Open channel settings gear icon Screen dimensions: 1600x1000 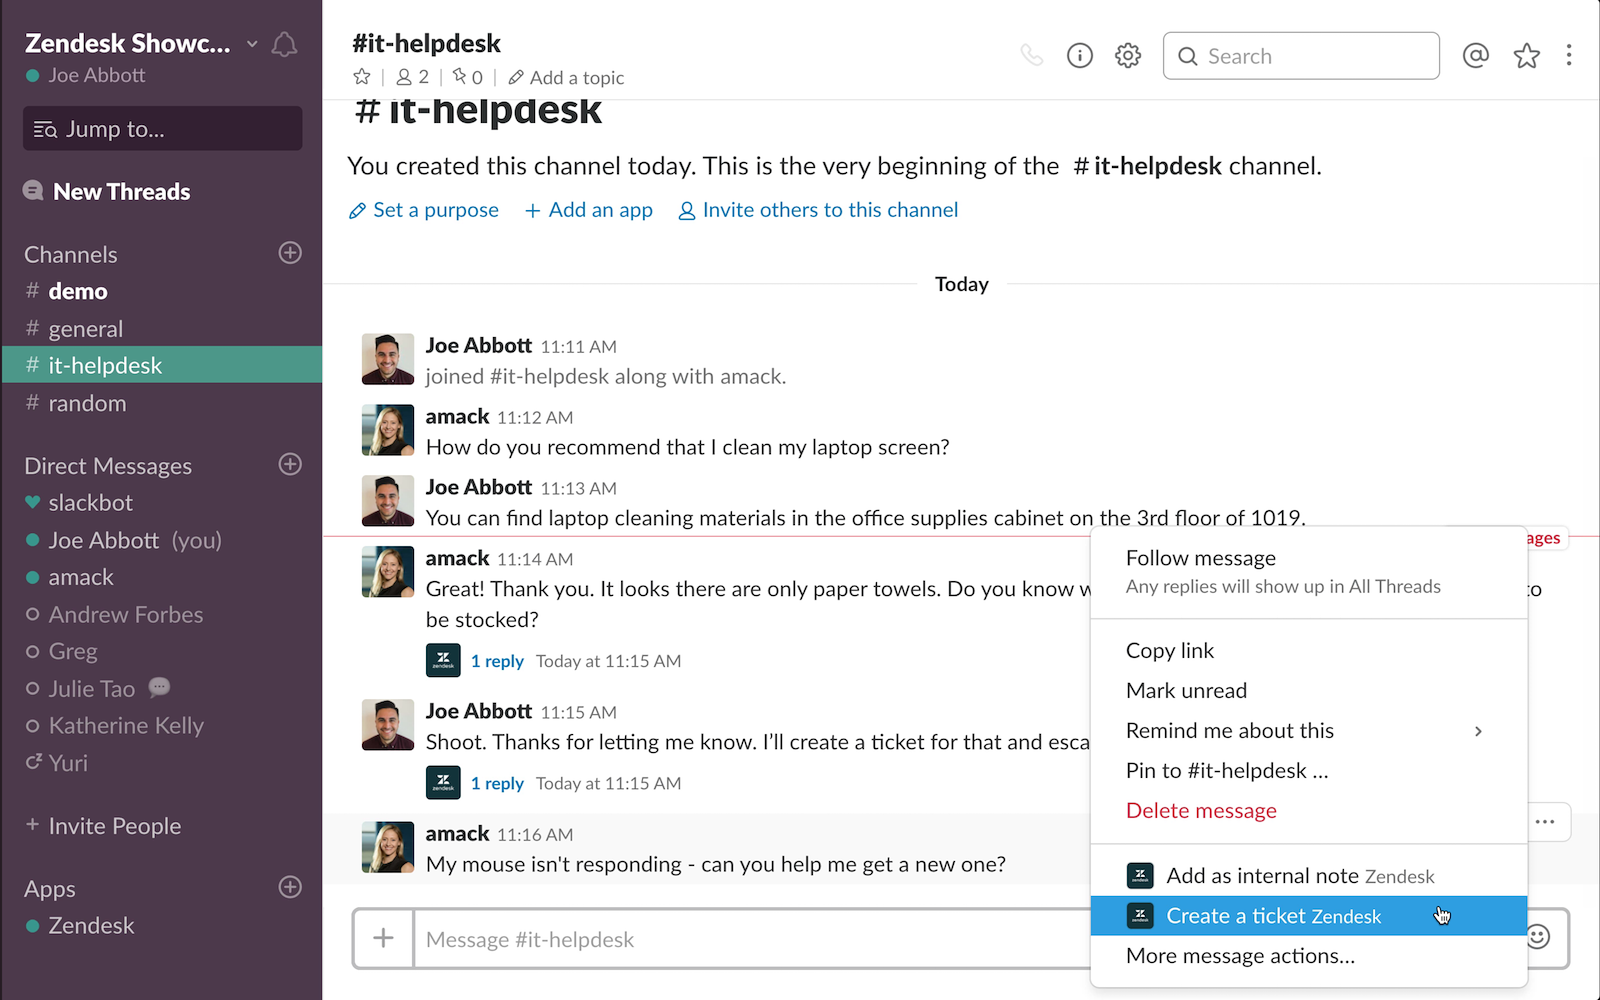pos(1128,56)
